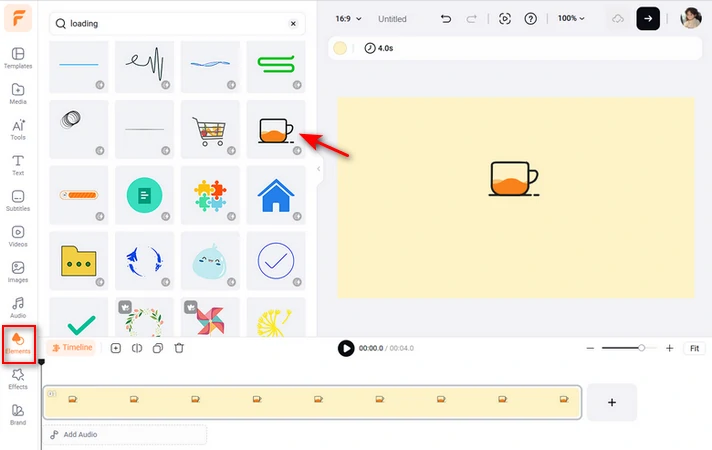Click the loading search field
Viewport: 712px width, 450px height.
pos(177,24)
